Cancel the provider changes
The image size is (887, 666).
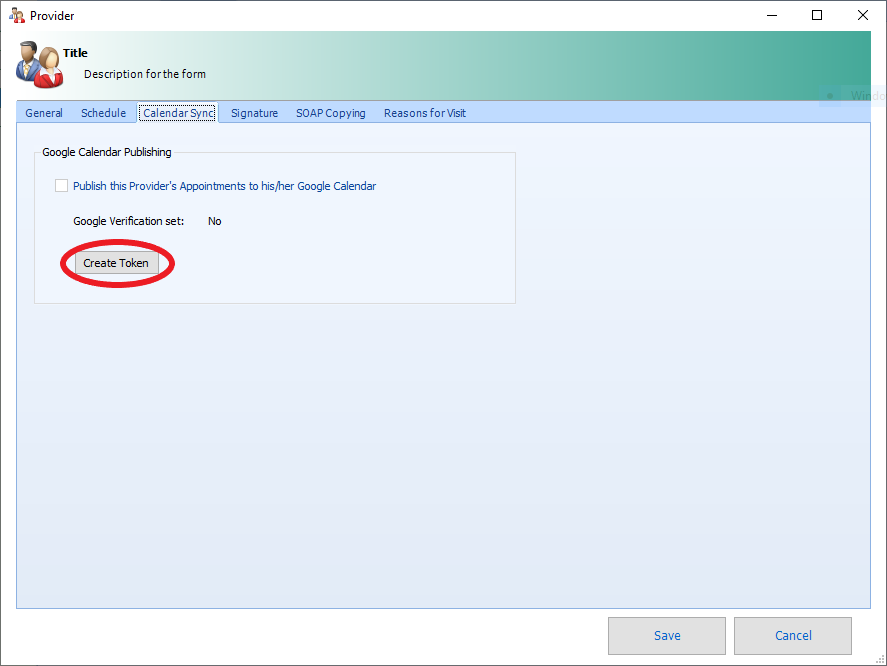(793, 635)
